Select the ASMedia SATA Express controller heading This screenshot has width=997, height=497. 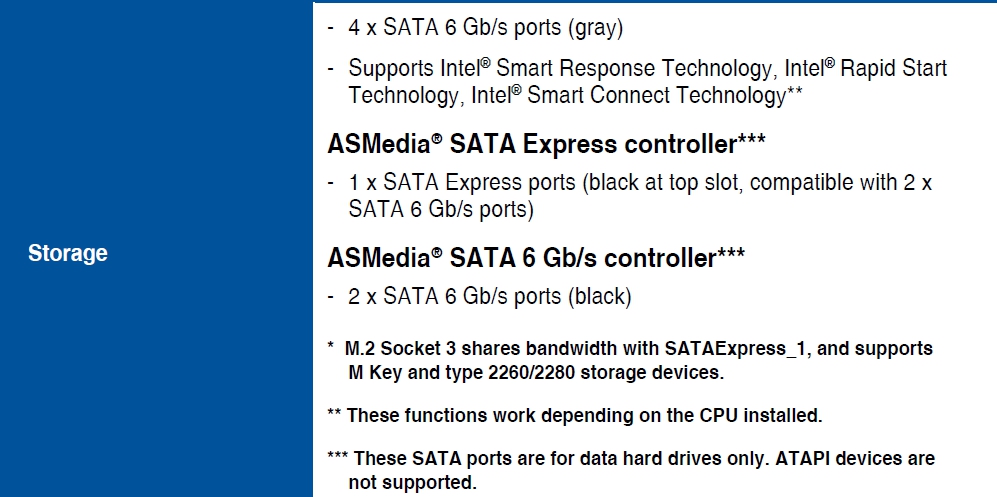click(x=546, y=144)
